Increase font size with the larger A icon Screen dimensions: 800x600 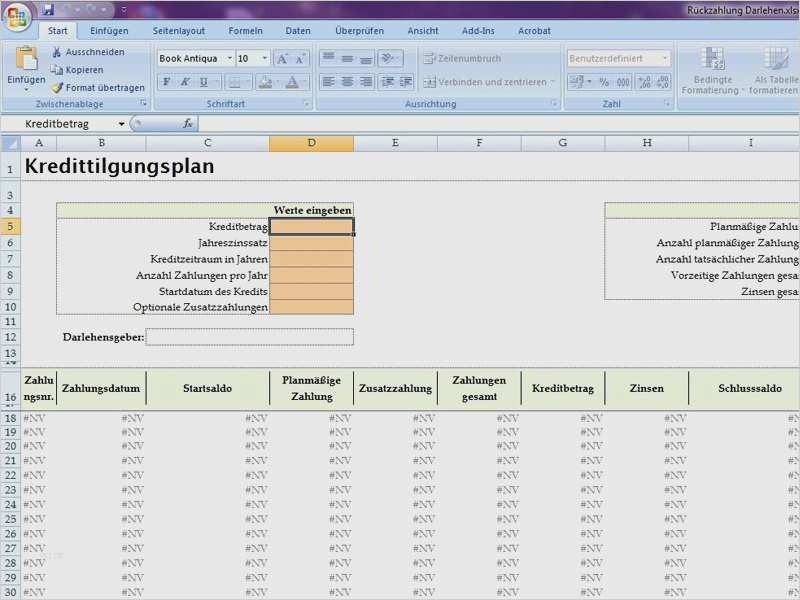tap(283, 58)
